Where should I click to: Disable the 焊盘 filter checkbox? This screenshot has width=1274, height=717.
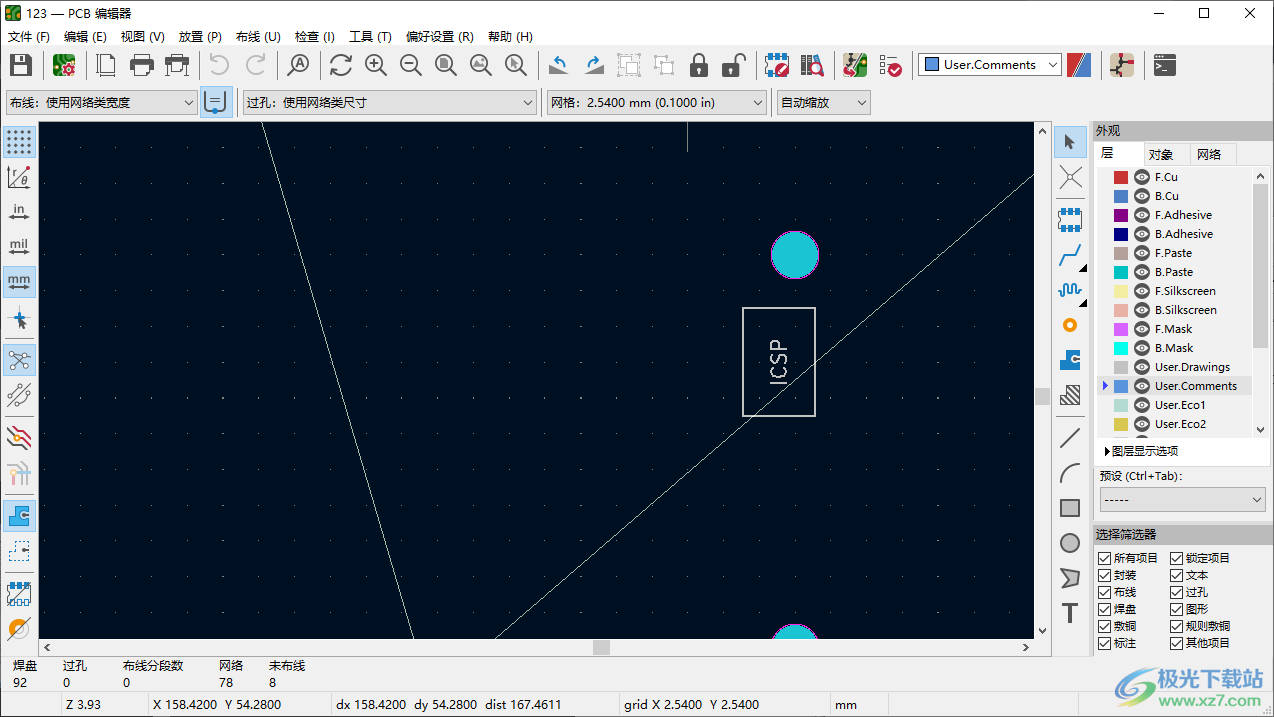tap(1104, 609)
